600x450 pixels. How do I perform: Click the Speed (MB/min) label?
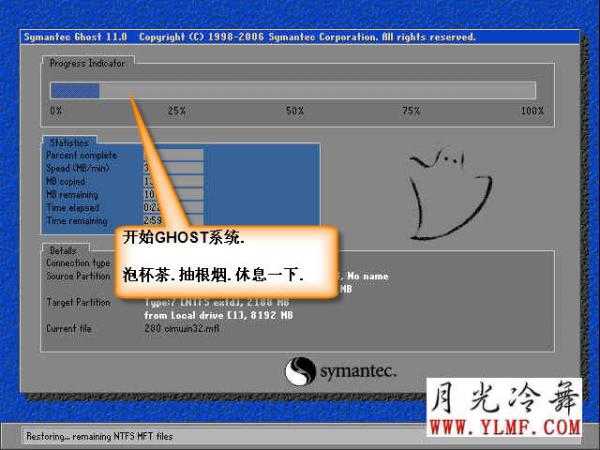[78, 168]
